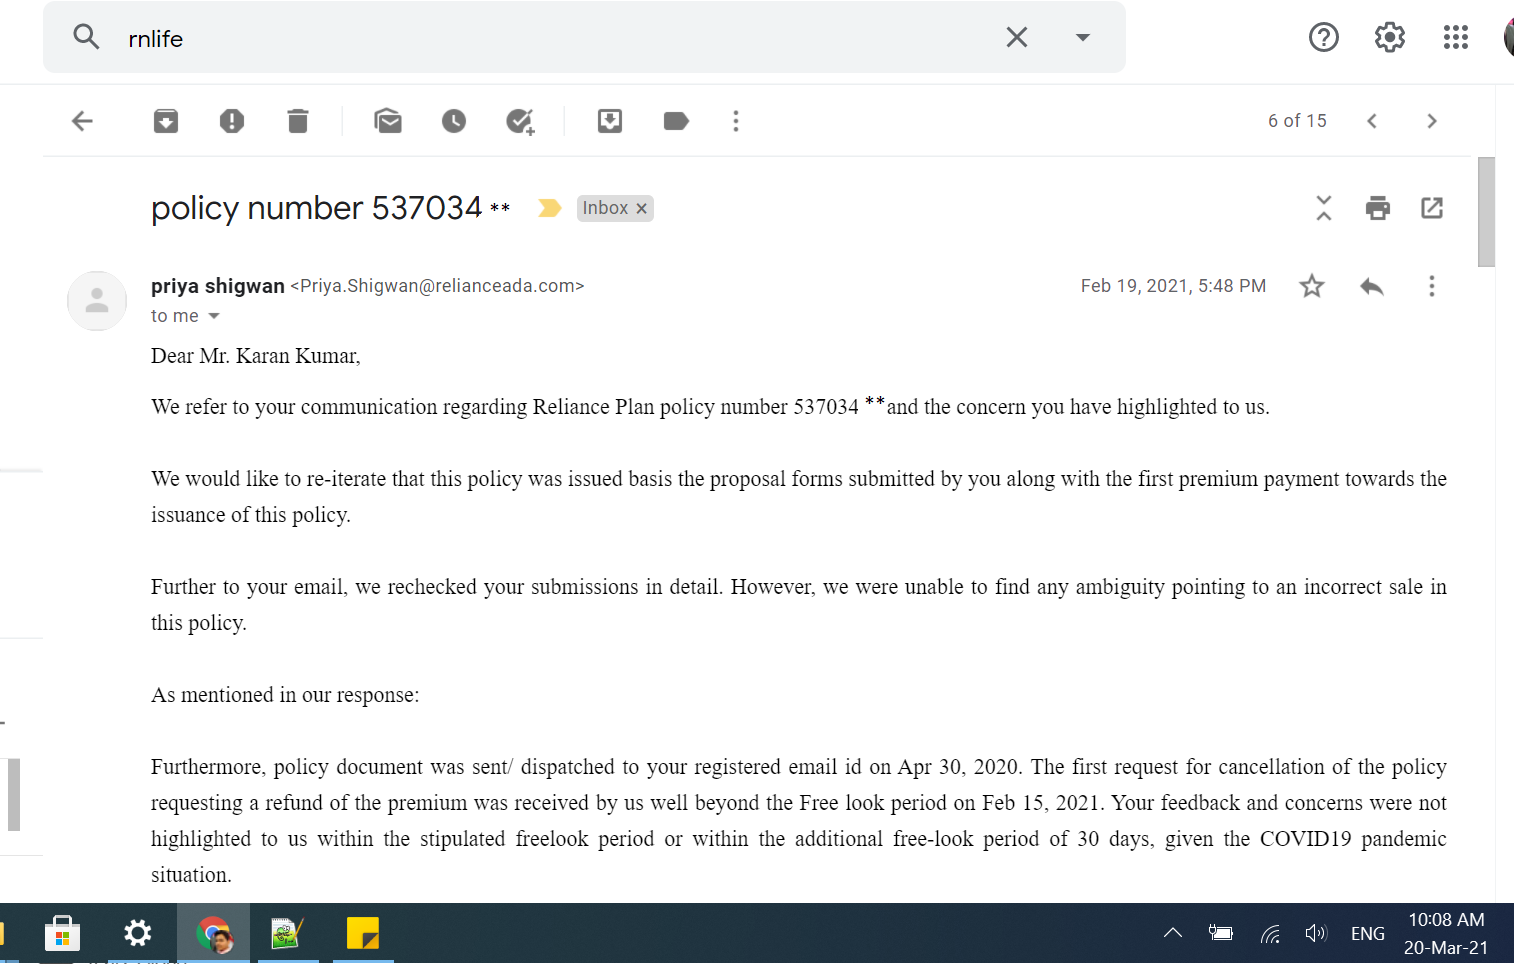The image size is (1514, 964).
Task: Open the toolbar More options menu
Action: [x=736, y=121]
